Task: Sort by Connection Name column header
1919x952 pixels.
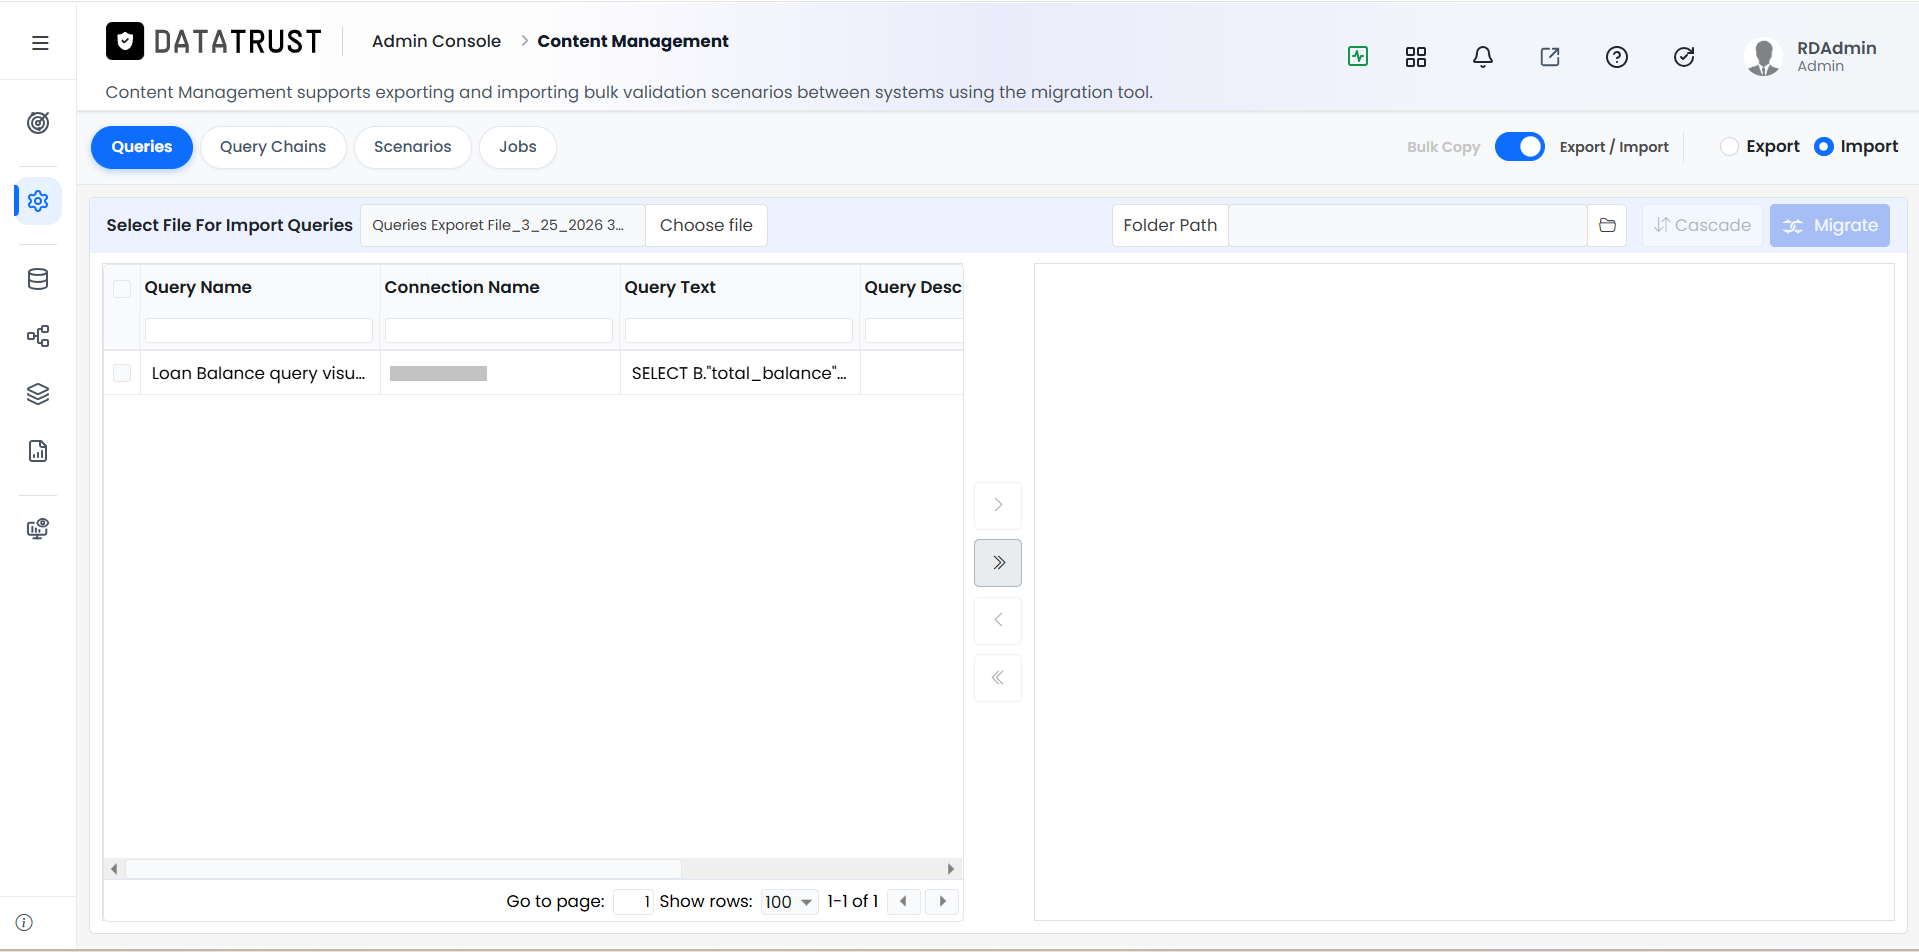Action: point(462,287)
